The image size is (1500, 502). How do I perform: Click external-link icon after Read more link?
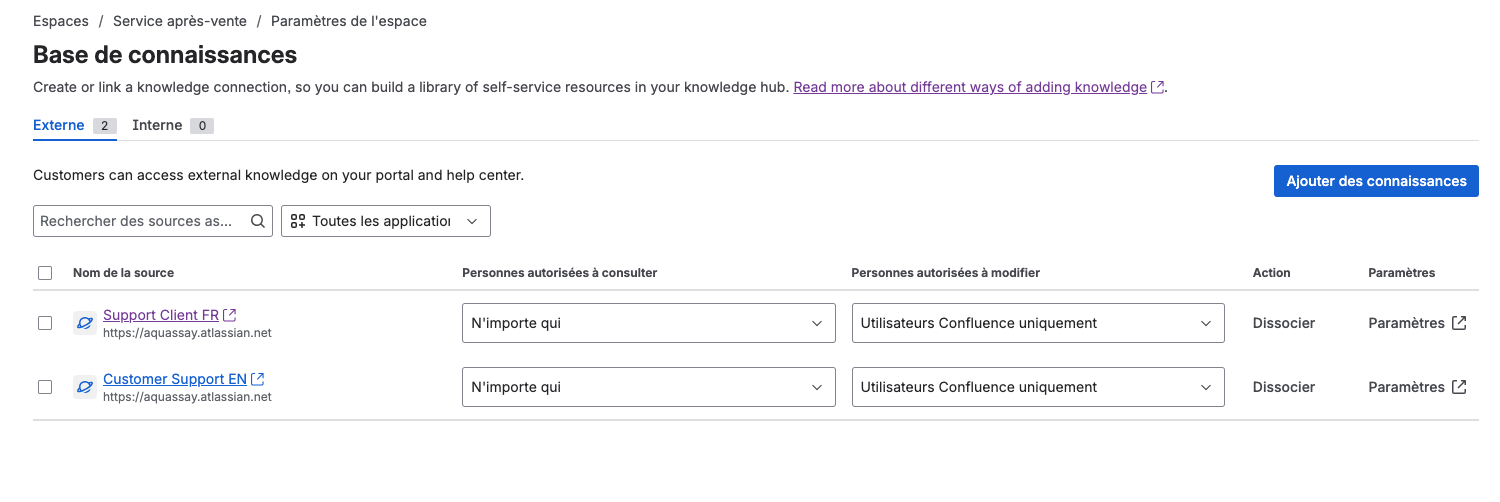(1157, 87)
